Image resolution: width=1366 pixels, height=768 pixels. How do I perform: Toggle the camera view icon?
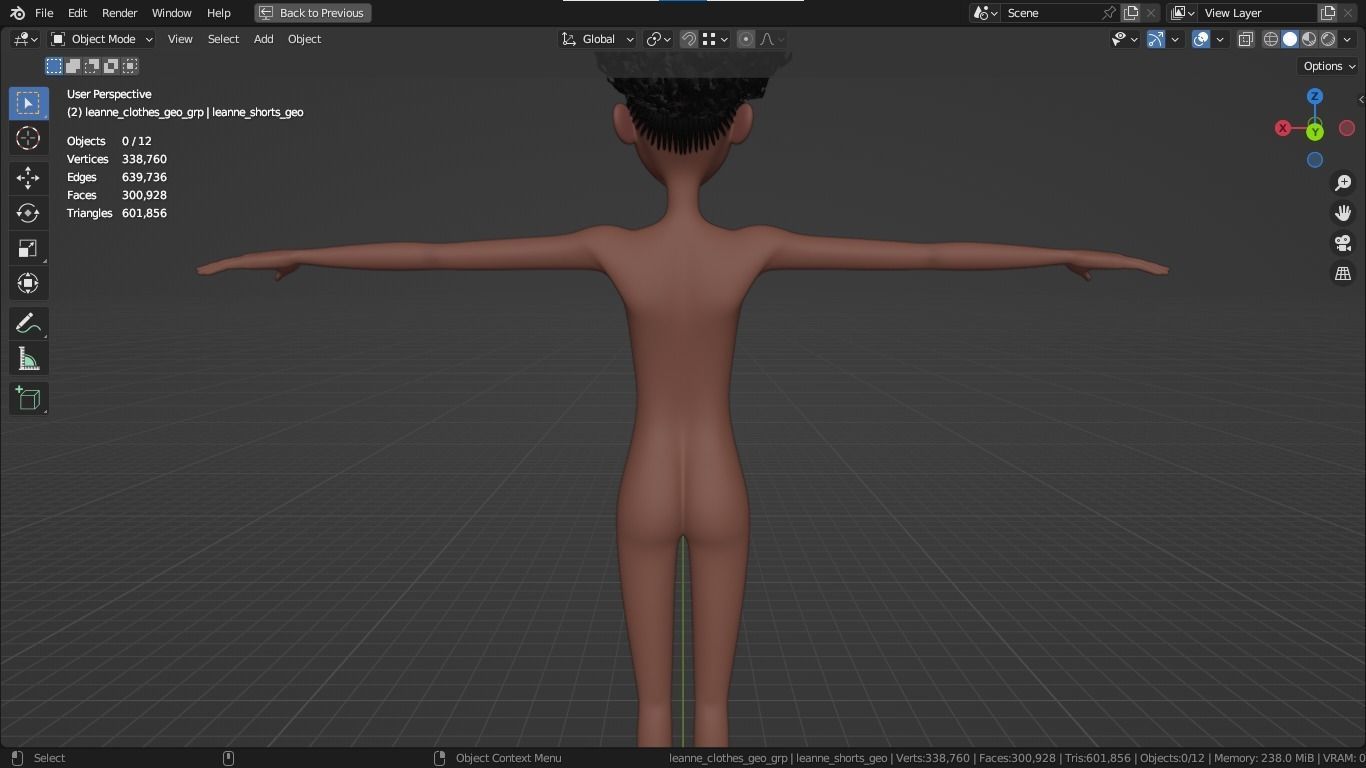click(x=1343, y=243)
